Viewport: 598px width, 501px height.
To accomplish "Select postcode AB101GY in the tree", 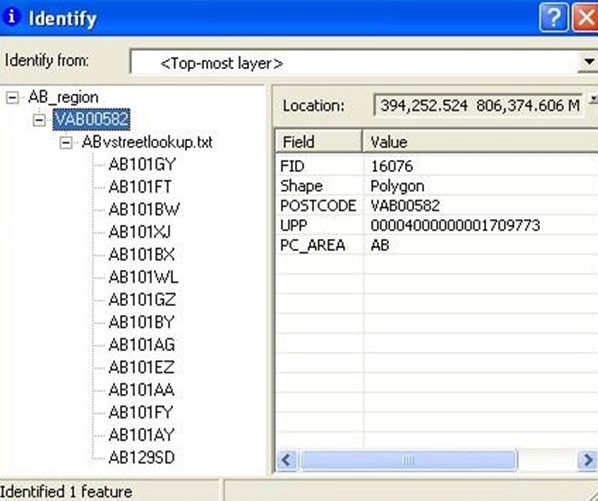I will (x=142, y=165).
